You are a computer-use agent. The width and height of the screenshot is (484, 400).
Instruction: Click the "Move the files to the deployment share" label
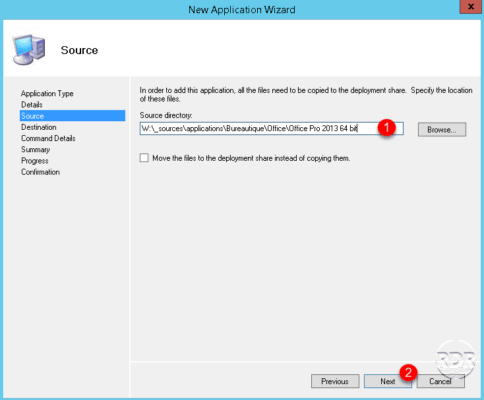251,158
